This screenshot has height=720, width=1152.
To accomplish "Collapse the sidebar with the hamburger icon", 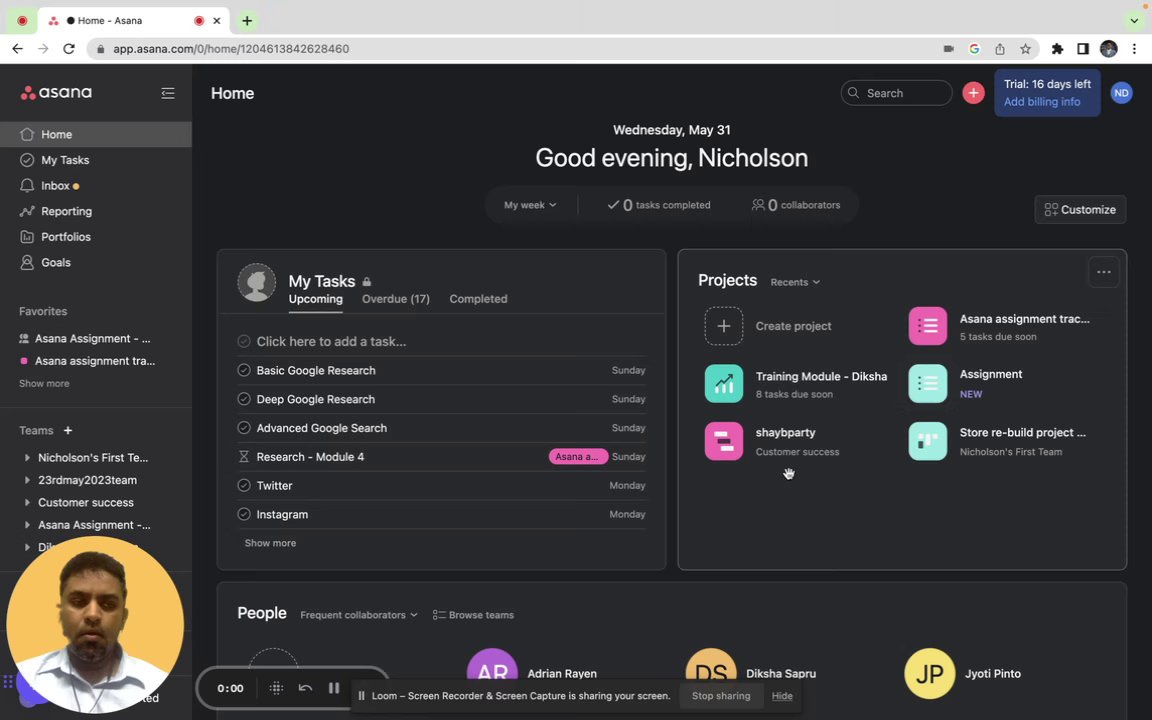I will click(168, 93).
